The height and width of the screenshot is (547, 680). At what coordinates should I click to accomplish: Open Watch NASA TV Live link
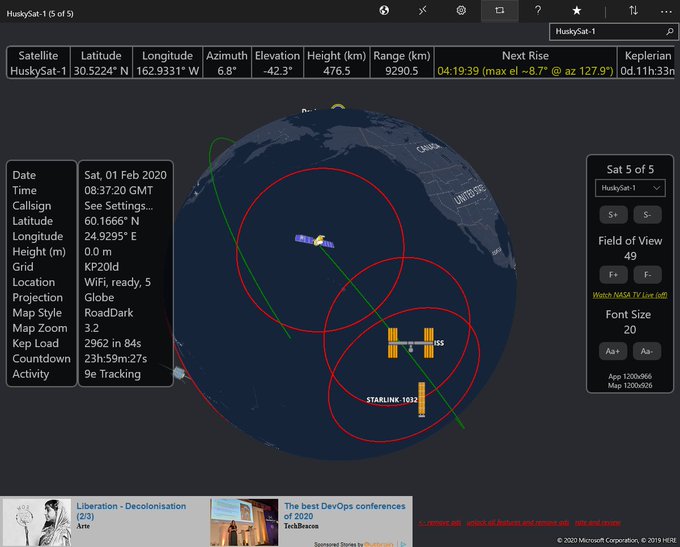pyautogui.click(x=630, y=295)
